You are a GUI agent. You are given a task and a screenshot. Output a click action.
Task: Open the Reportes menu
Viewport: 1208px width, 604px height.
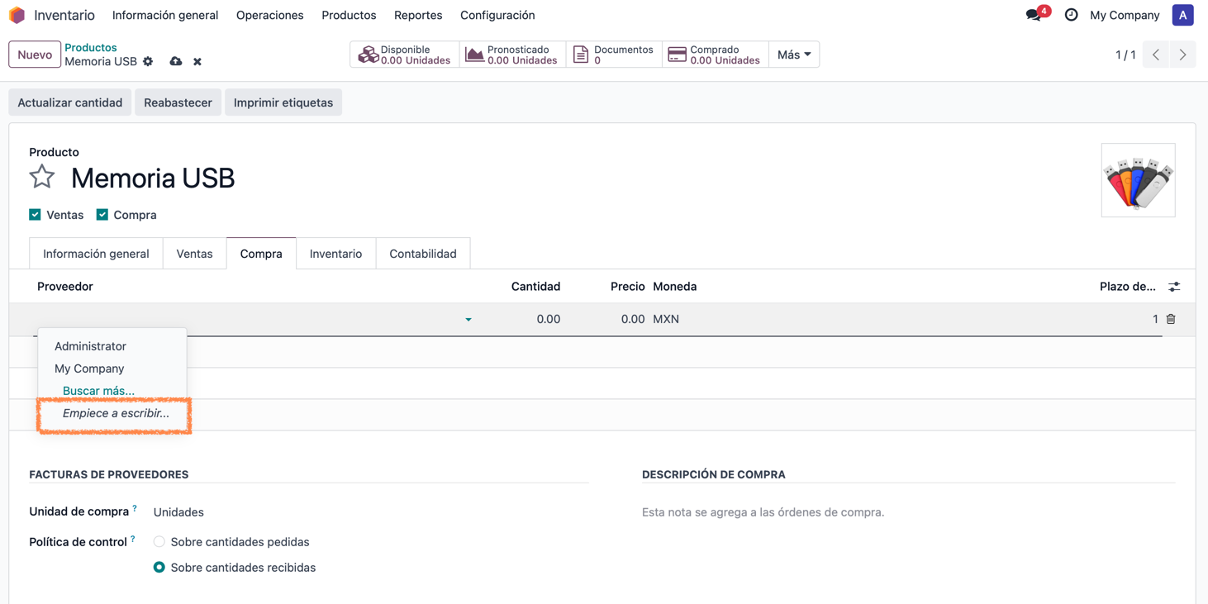point(418,15)
